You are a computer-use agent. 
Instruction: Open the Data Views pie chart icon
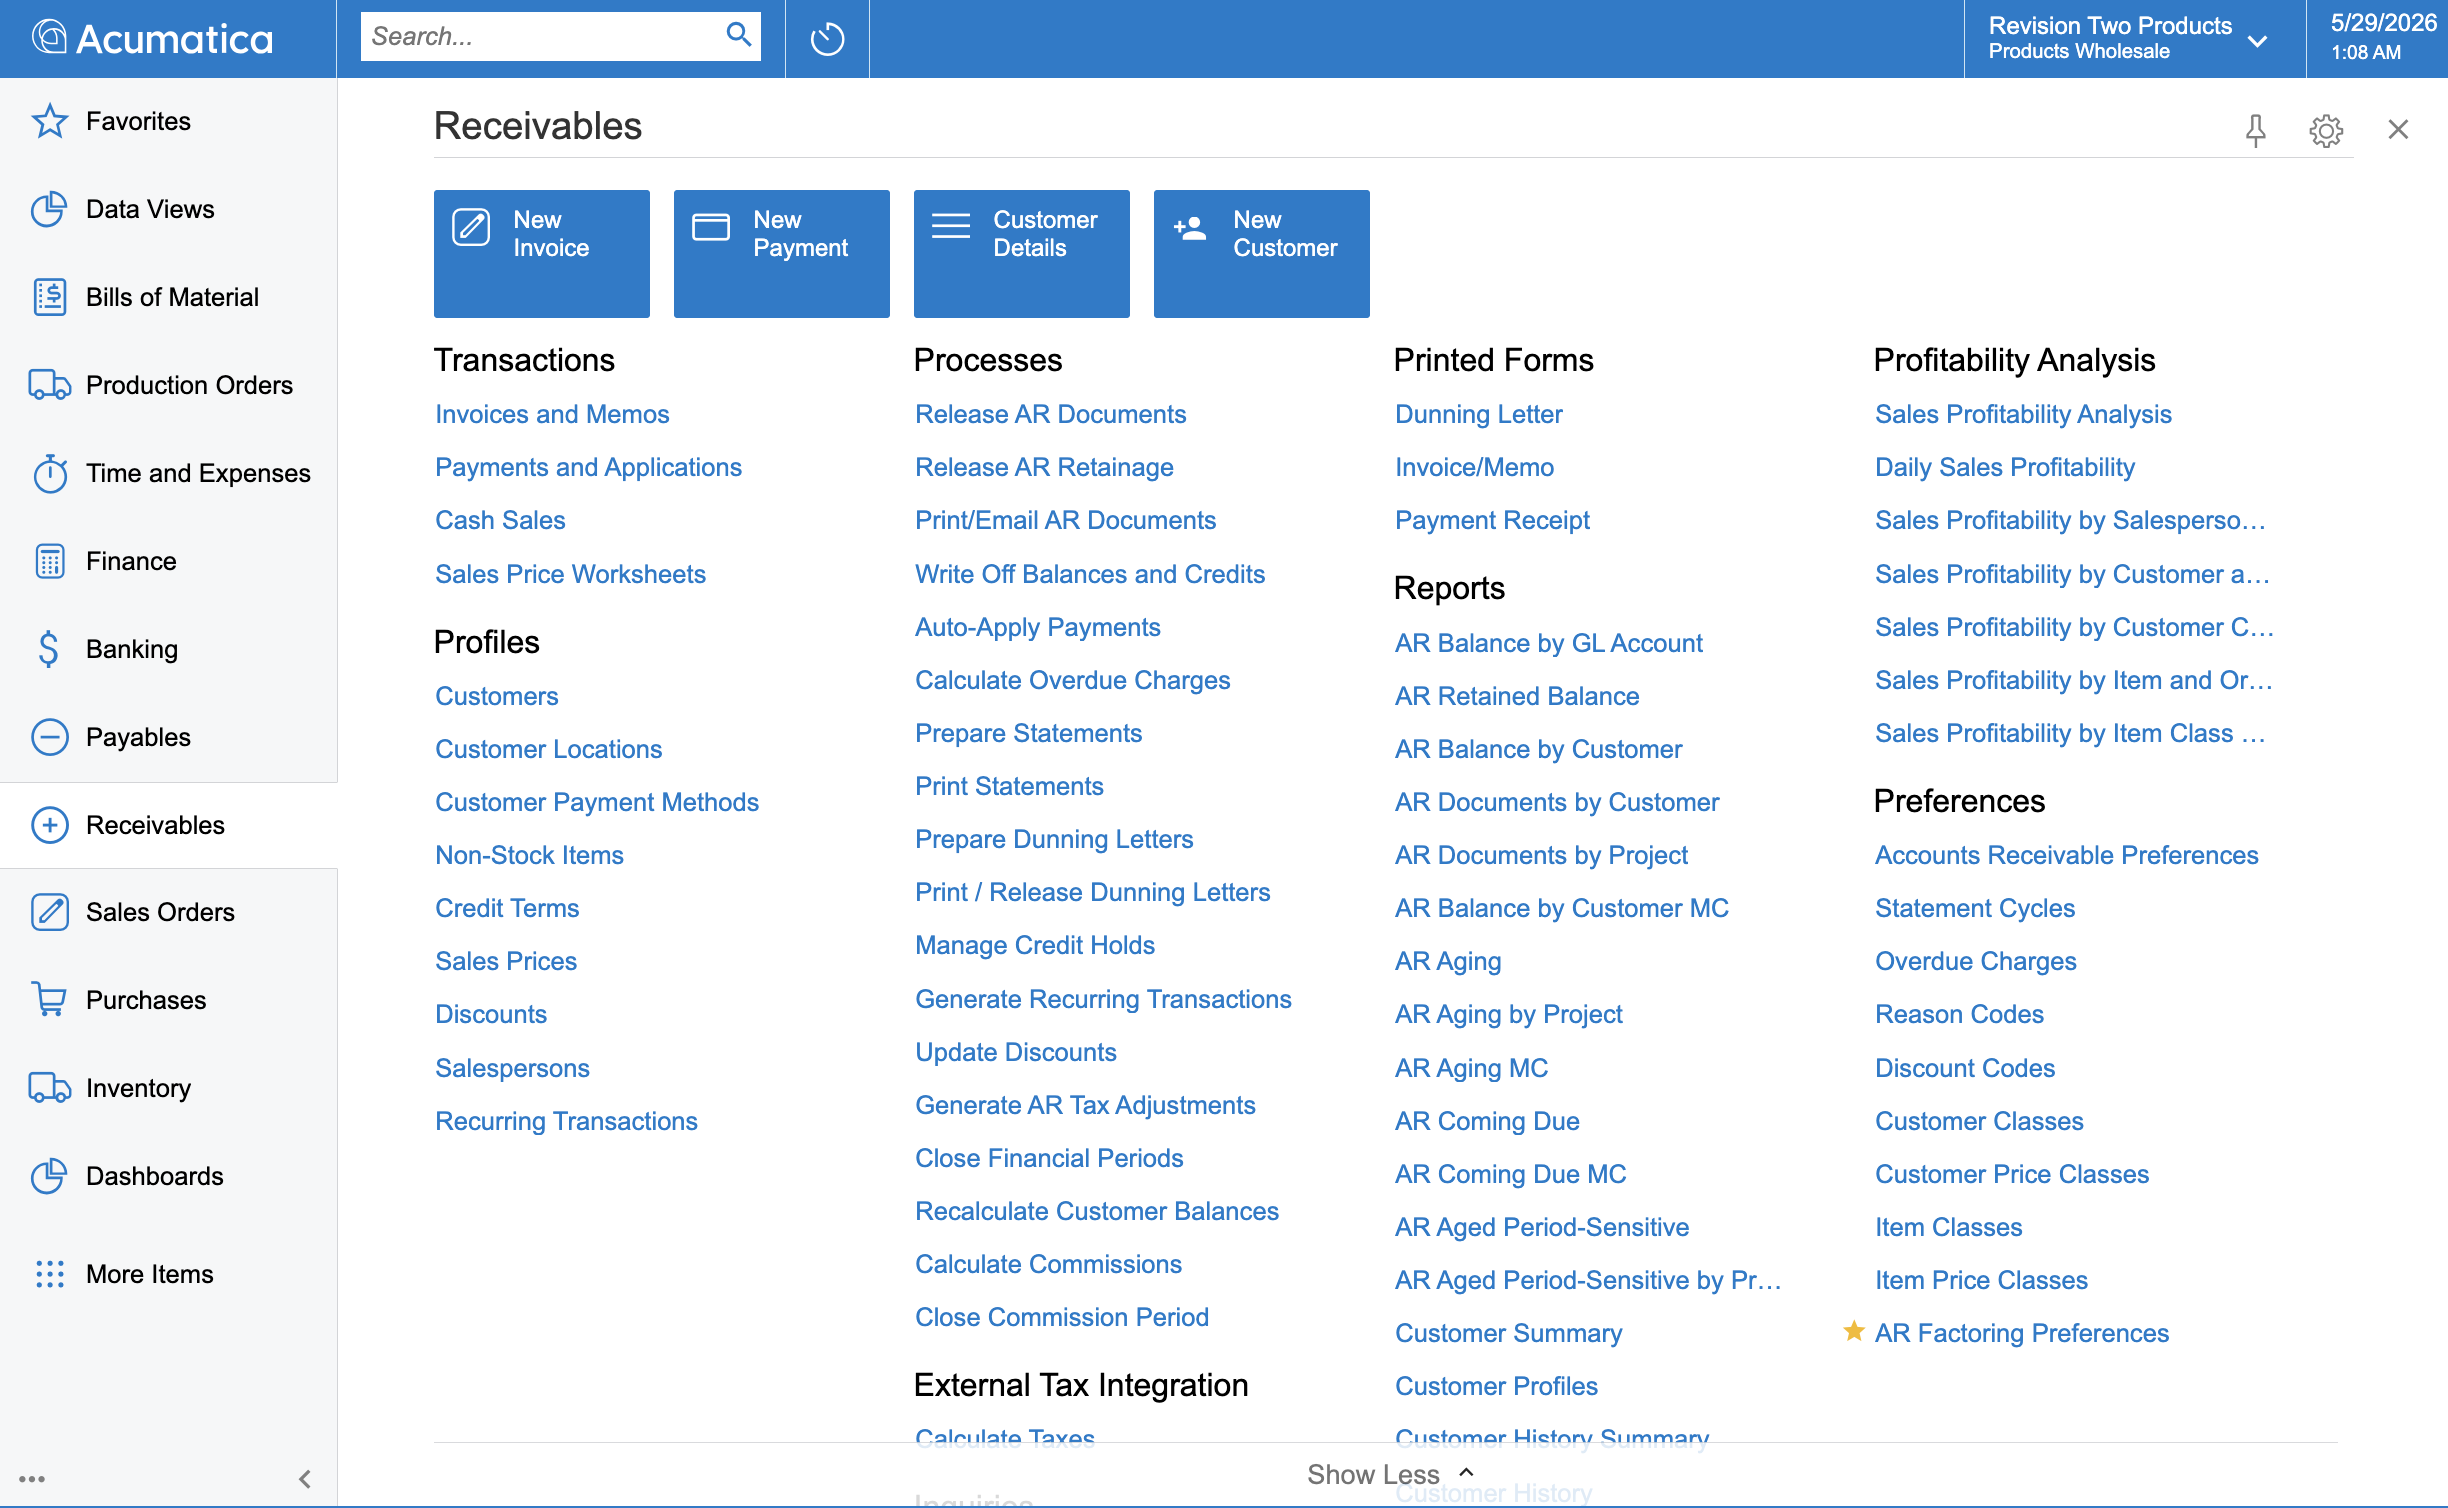(x=49, y=209)
